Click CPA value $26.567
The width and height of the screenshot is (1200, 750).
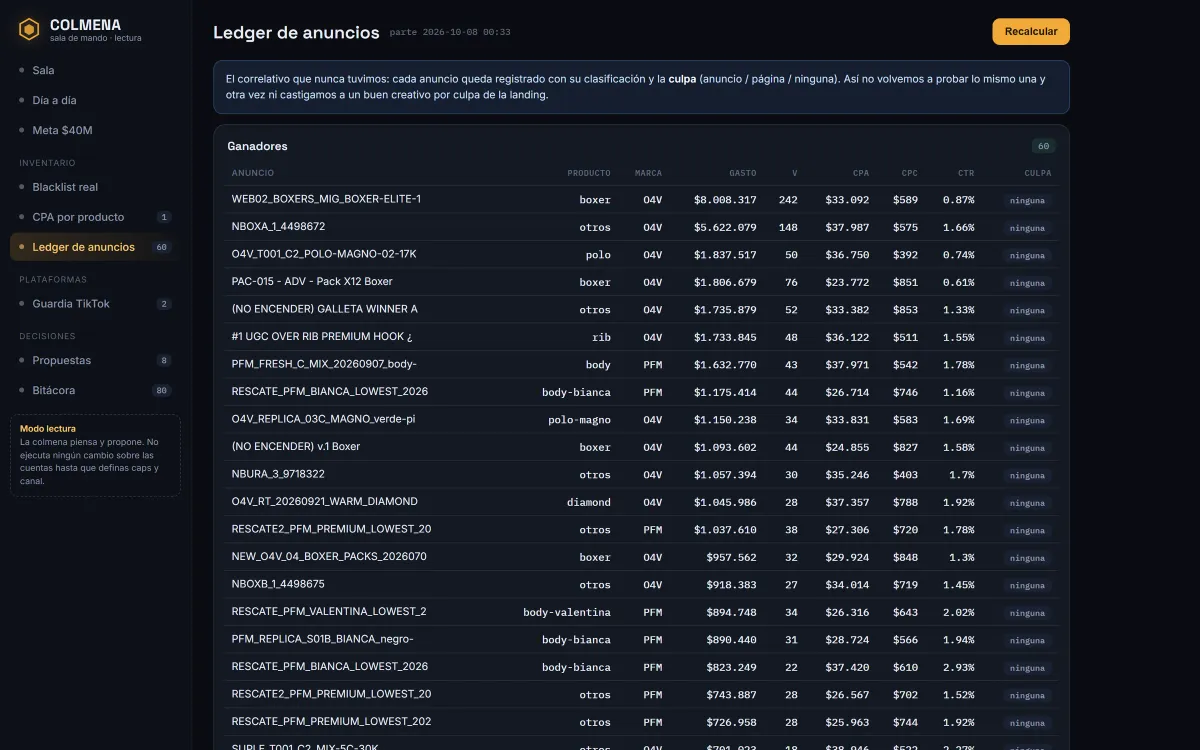(x=847, y=695)
